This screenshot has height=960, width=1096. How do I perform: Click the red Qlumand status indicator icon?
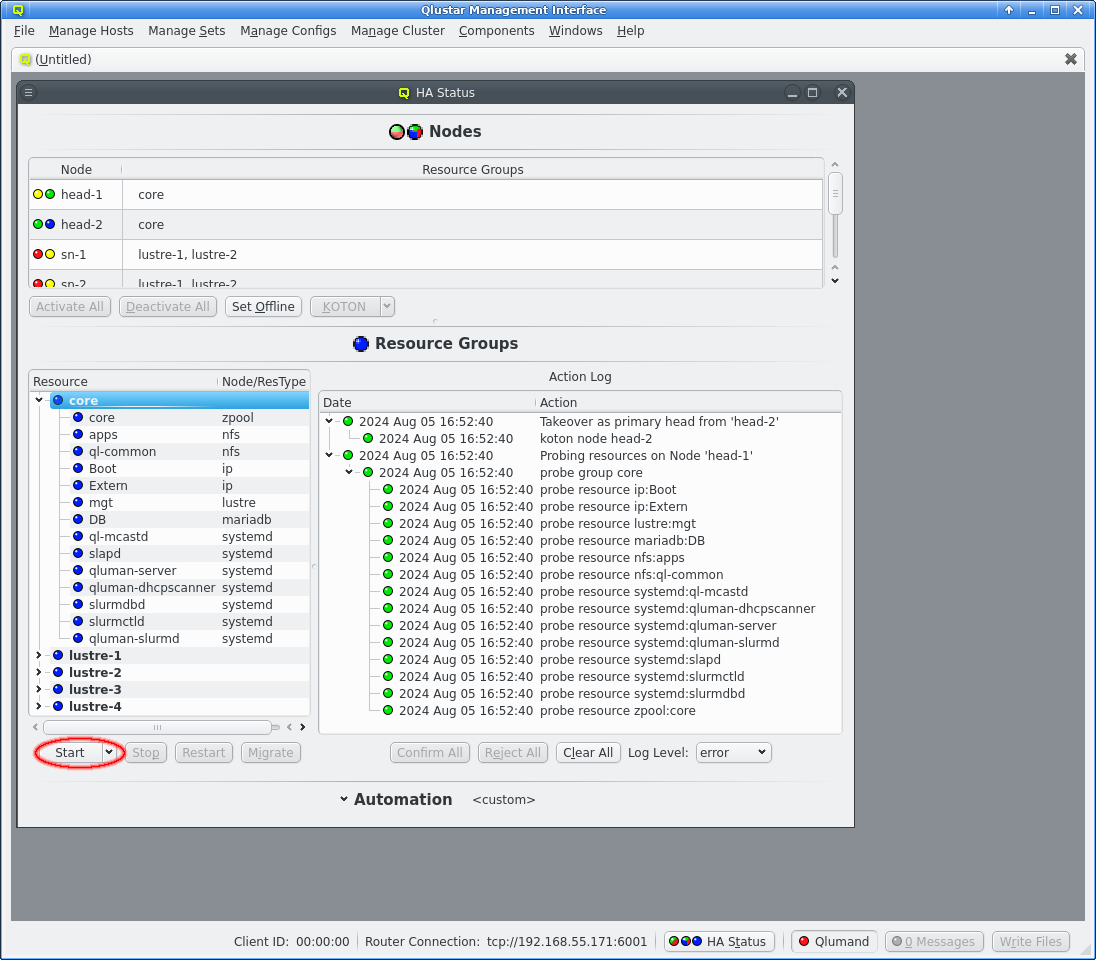(x=804, y=941)
